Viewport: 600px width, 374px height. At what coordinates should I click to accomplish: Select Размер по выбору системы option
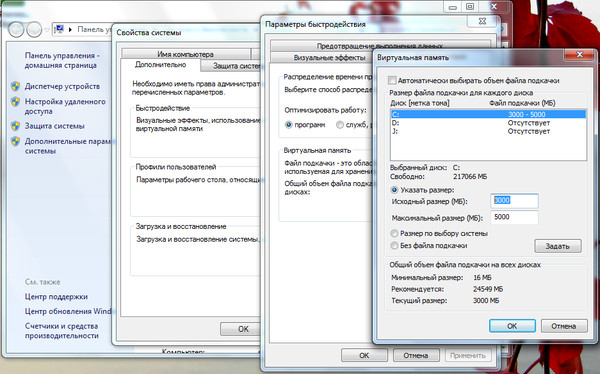394,233
